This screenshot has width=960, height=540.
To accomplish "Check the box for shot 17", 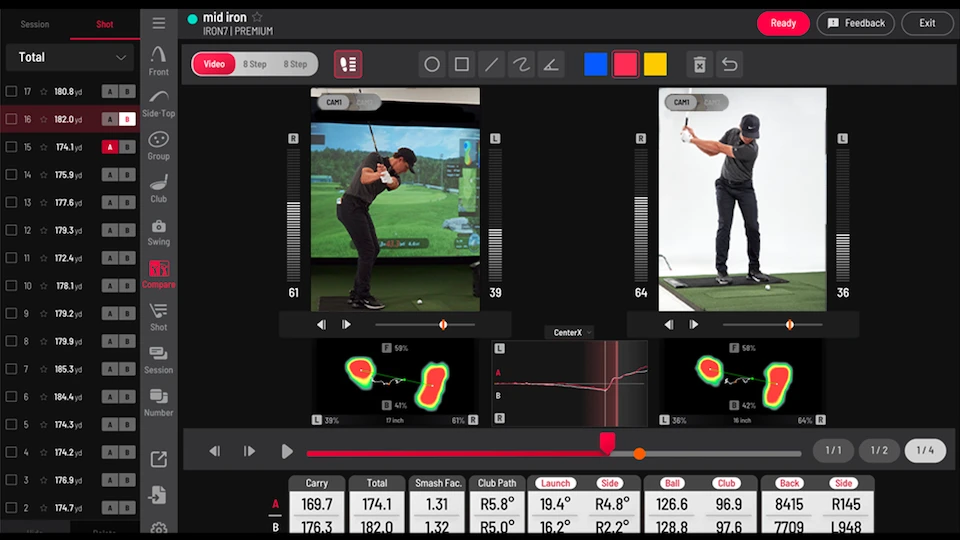I will click(11, 91).
